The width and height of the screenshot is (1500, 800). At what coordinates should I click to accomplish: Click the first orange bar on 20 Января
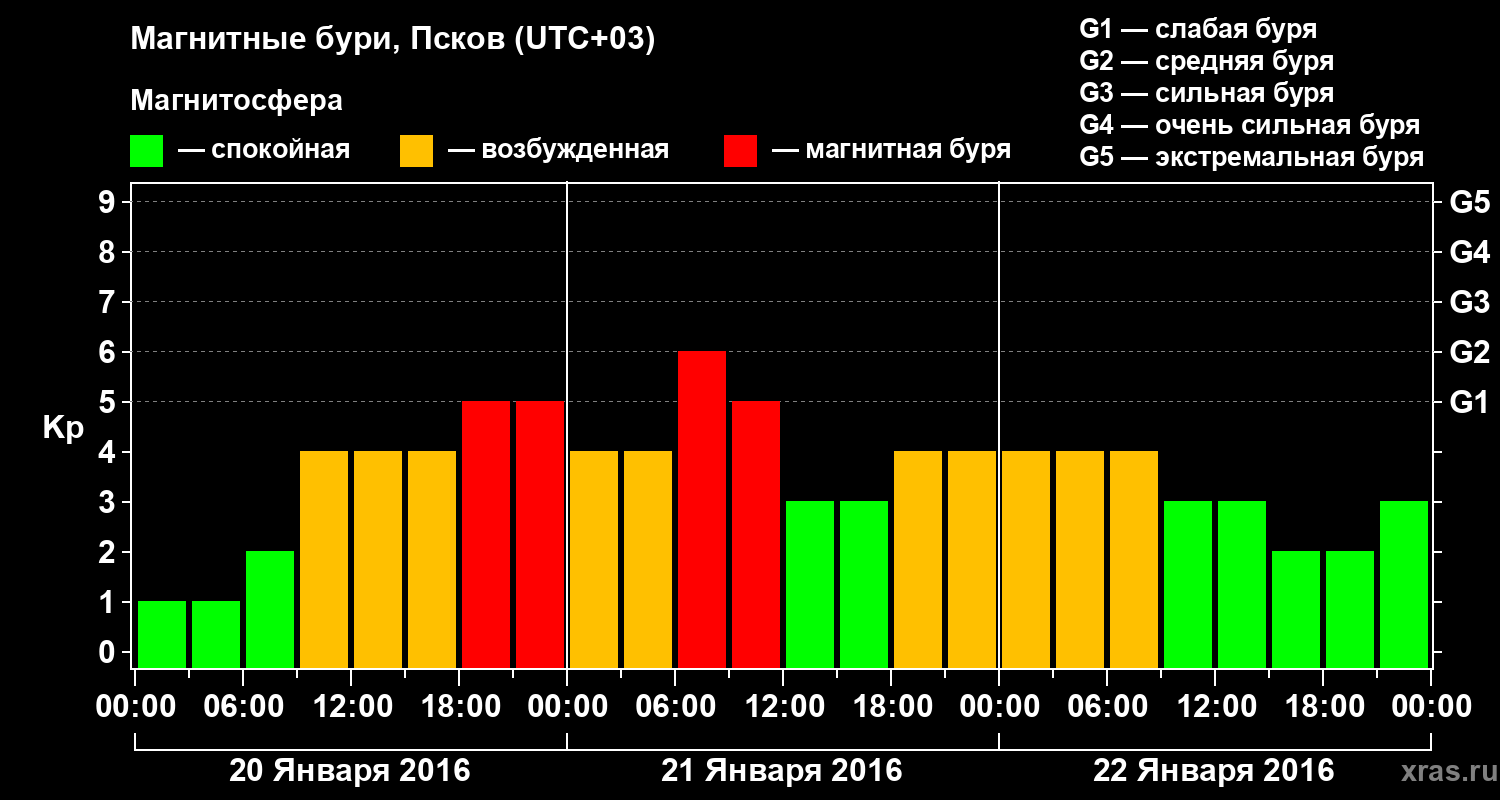click(x=324, y=559)
